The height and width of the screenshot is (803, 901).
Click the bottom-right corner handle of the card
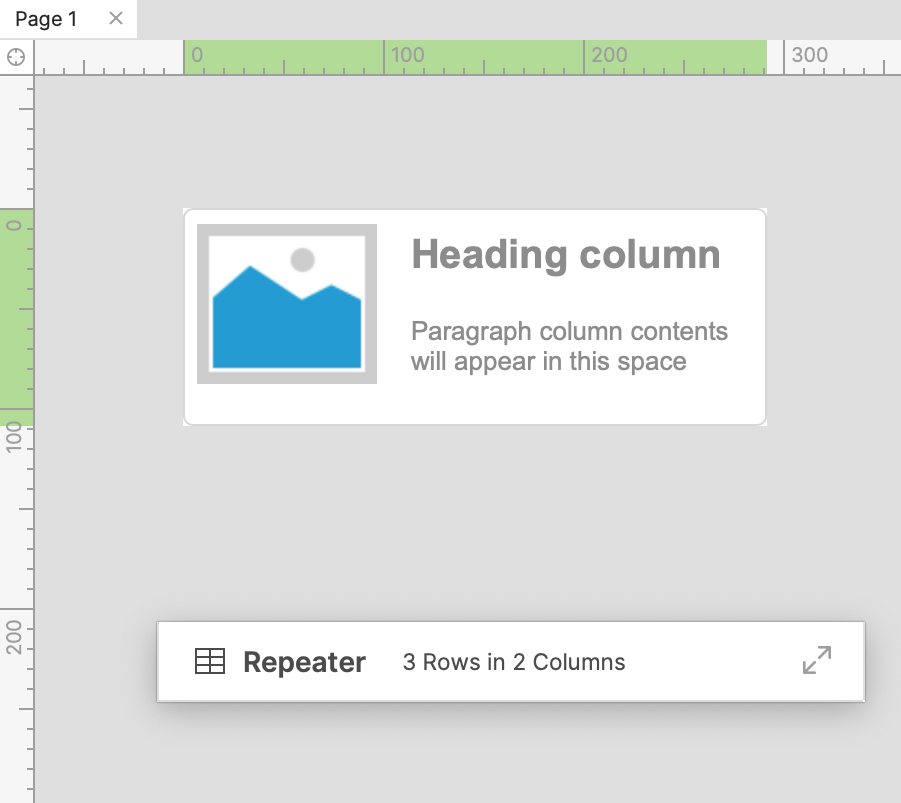click(765, 424)
